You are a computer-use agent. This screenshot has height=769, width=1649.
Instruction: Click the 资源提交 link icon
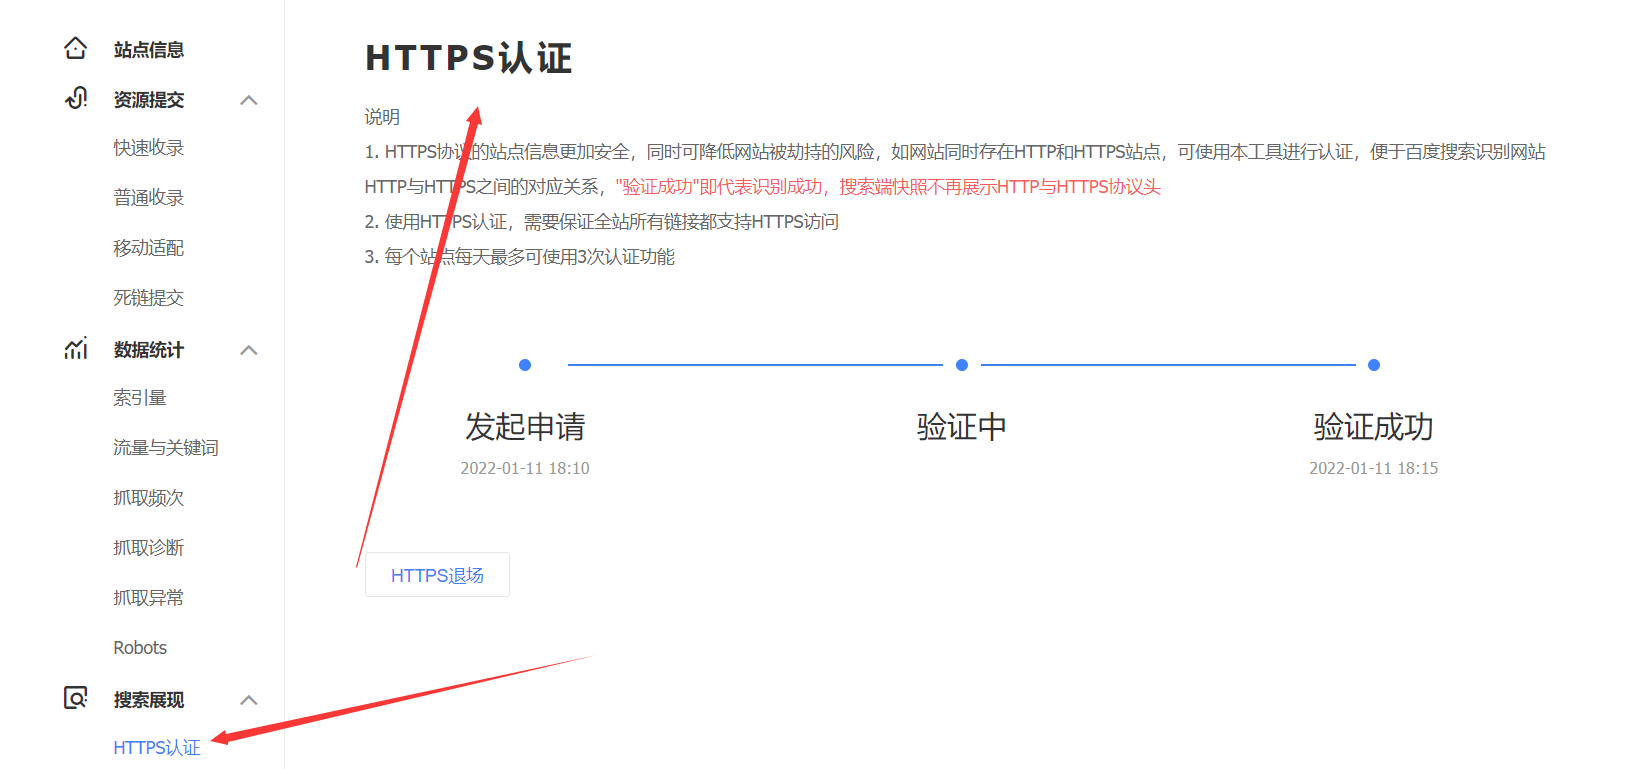point(76,98)
